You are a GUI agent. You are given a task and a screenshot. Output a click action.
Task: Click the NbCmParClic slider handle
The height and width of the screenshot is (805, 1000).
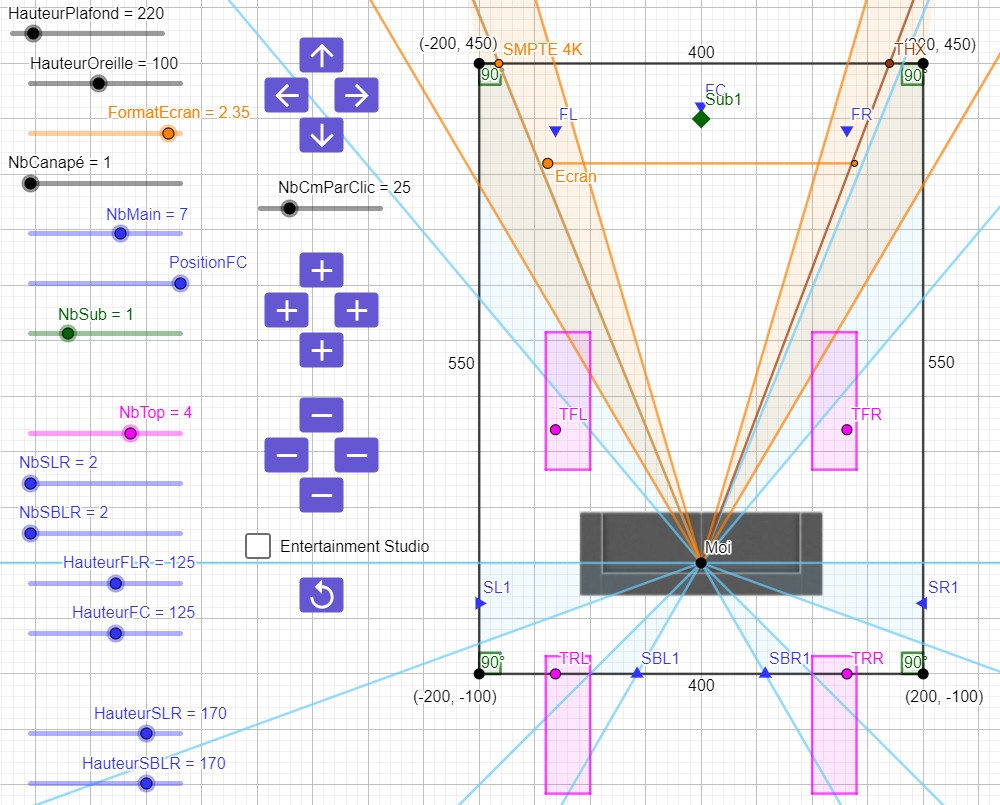289,208
